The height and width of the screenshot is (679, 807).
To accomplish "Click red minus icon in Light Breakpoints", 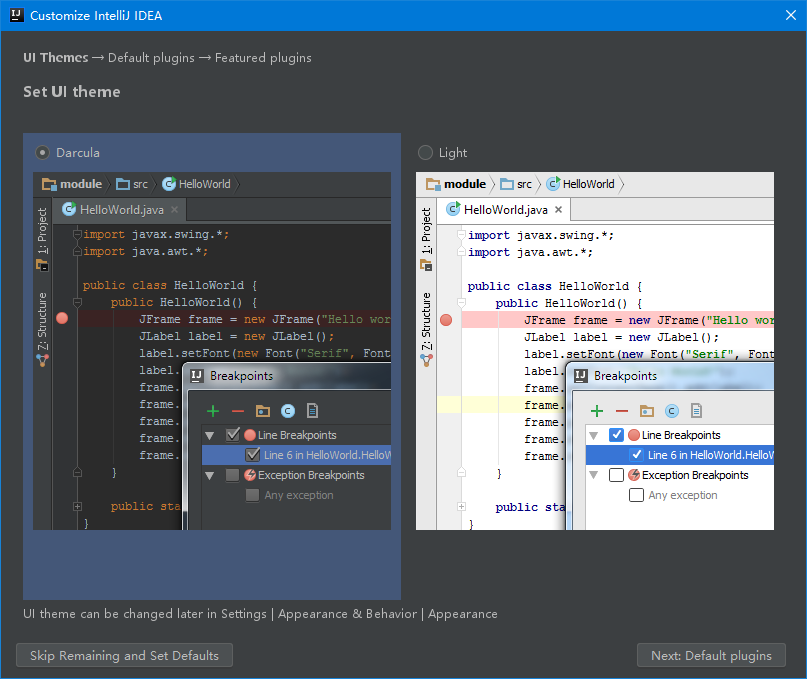I will [622, 411].
